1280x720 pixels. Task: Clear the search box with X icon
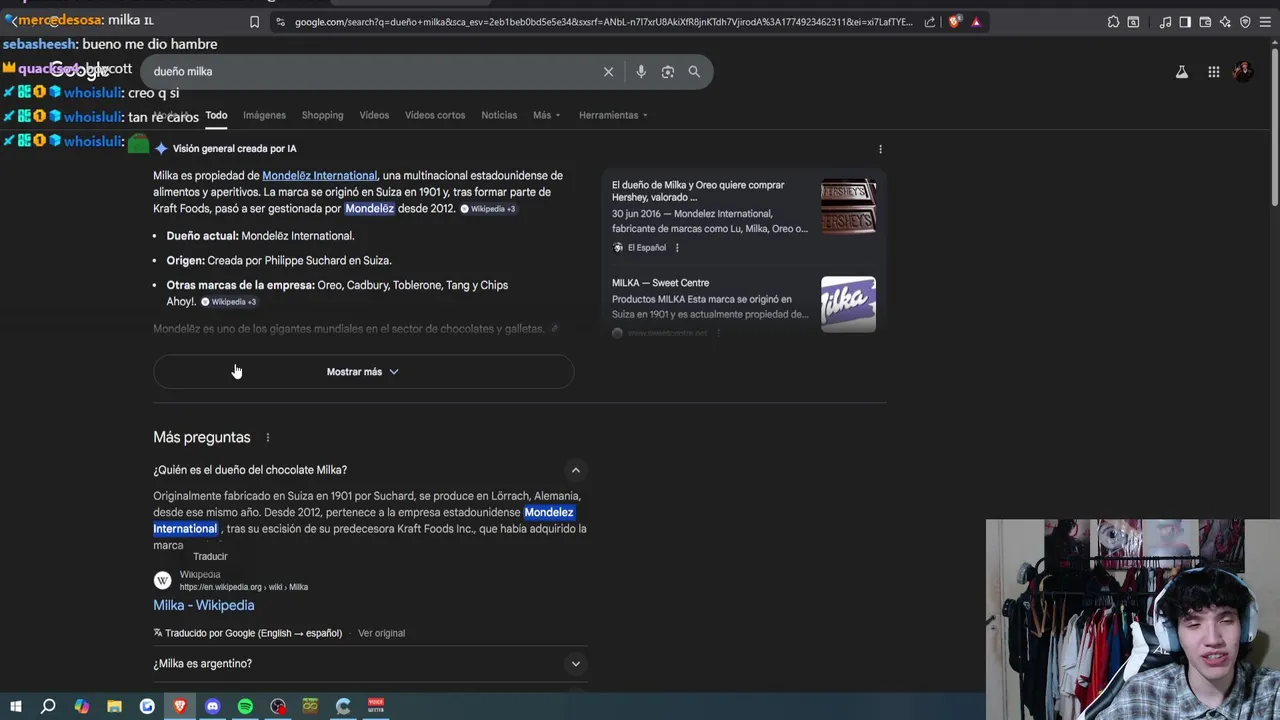point(608,72)
